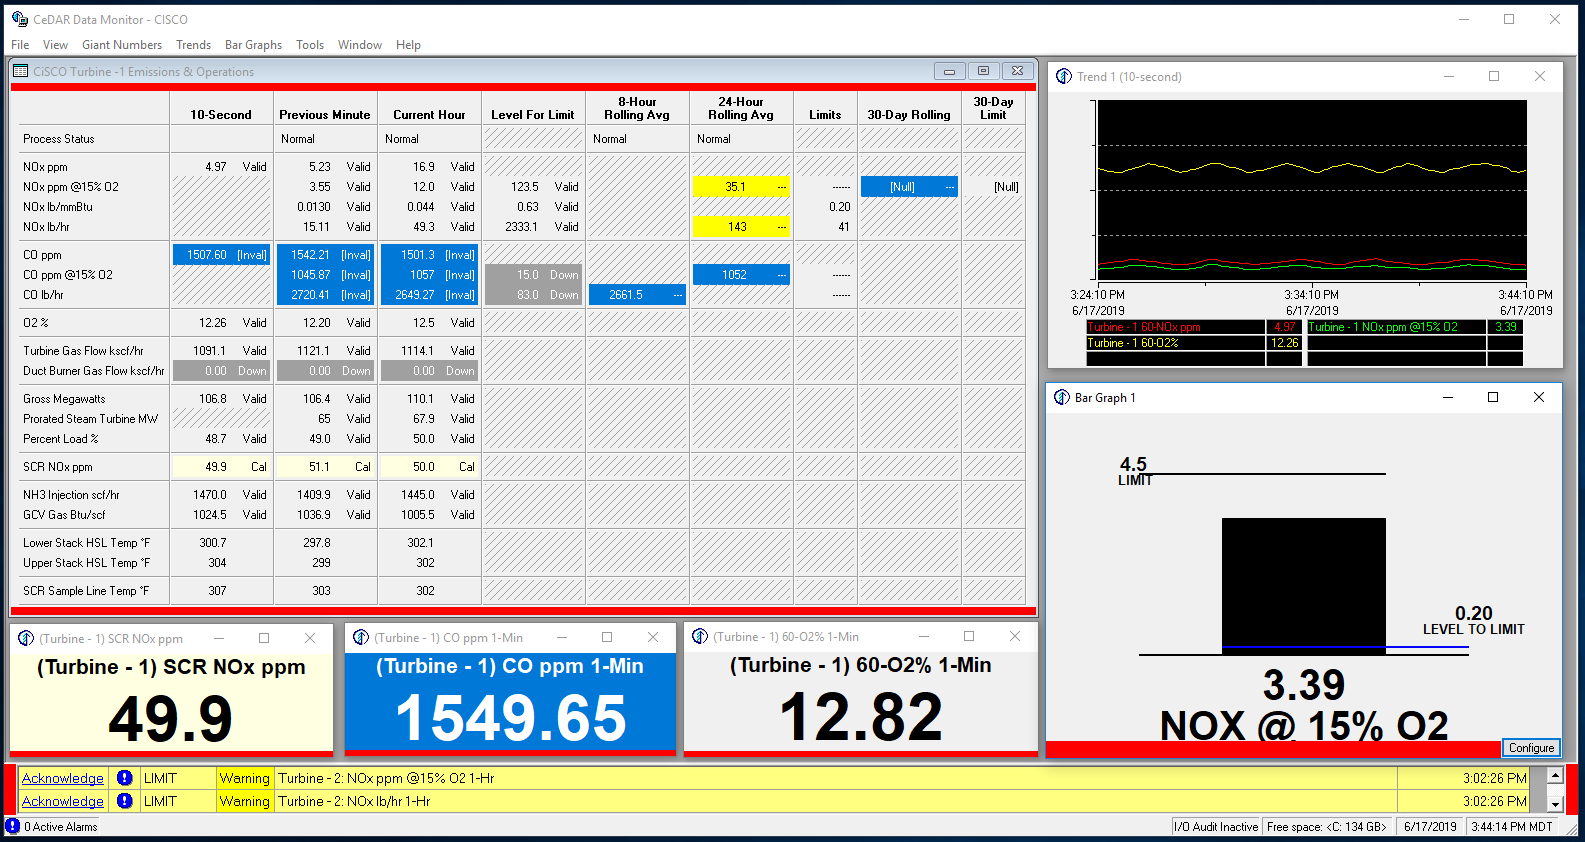Viewport: 1585px width, 842px height.
Task: Click Turbine - 1 NOx ppm @15% O2 legend
Action: pos(1396,327)
